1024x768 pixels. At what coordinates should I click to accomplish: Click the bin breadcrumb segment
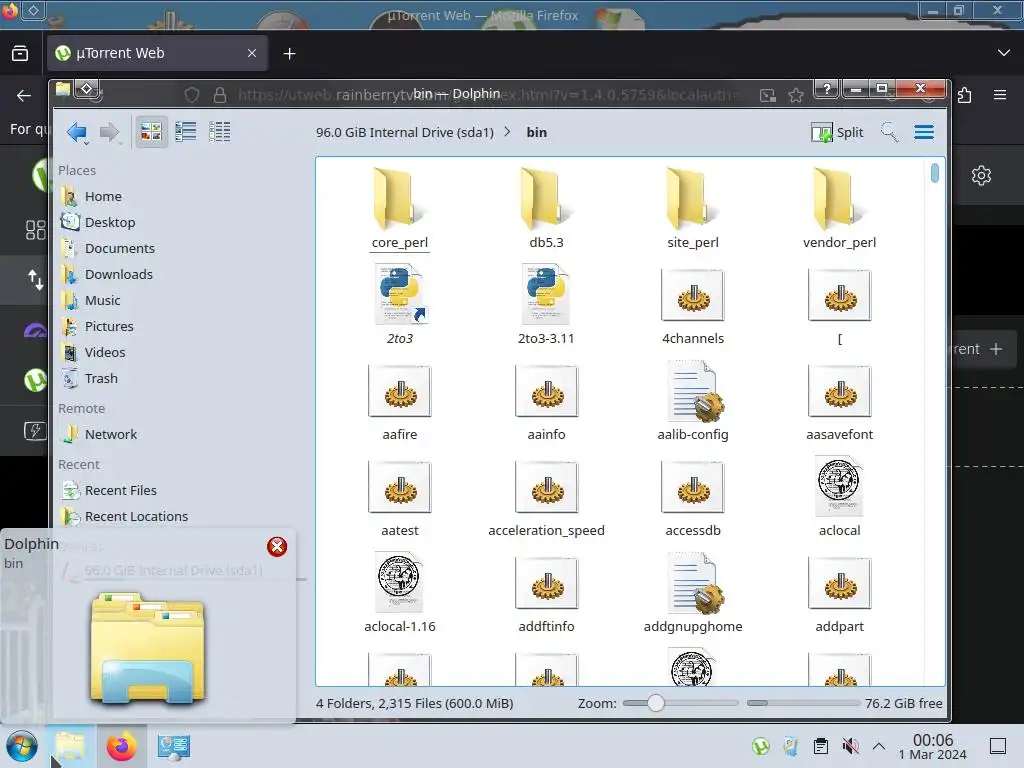pos(537,133)
